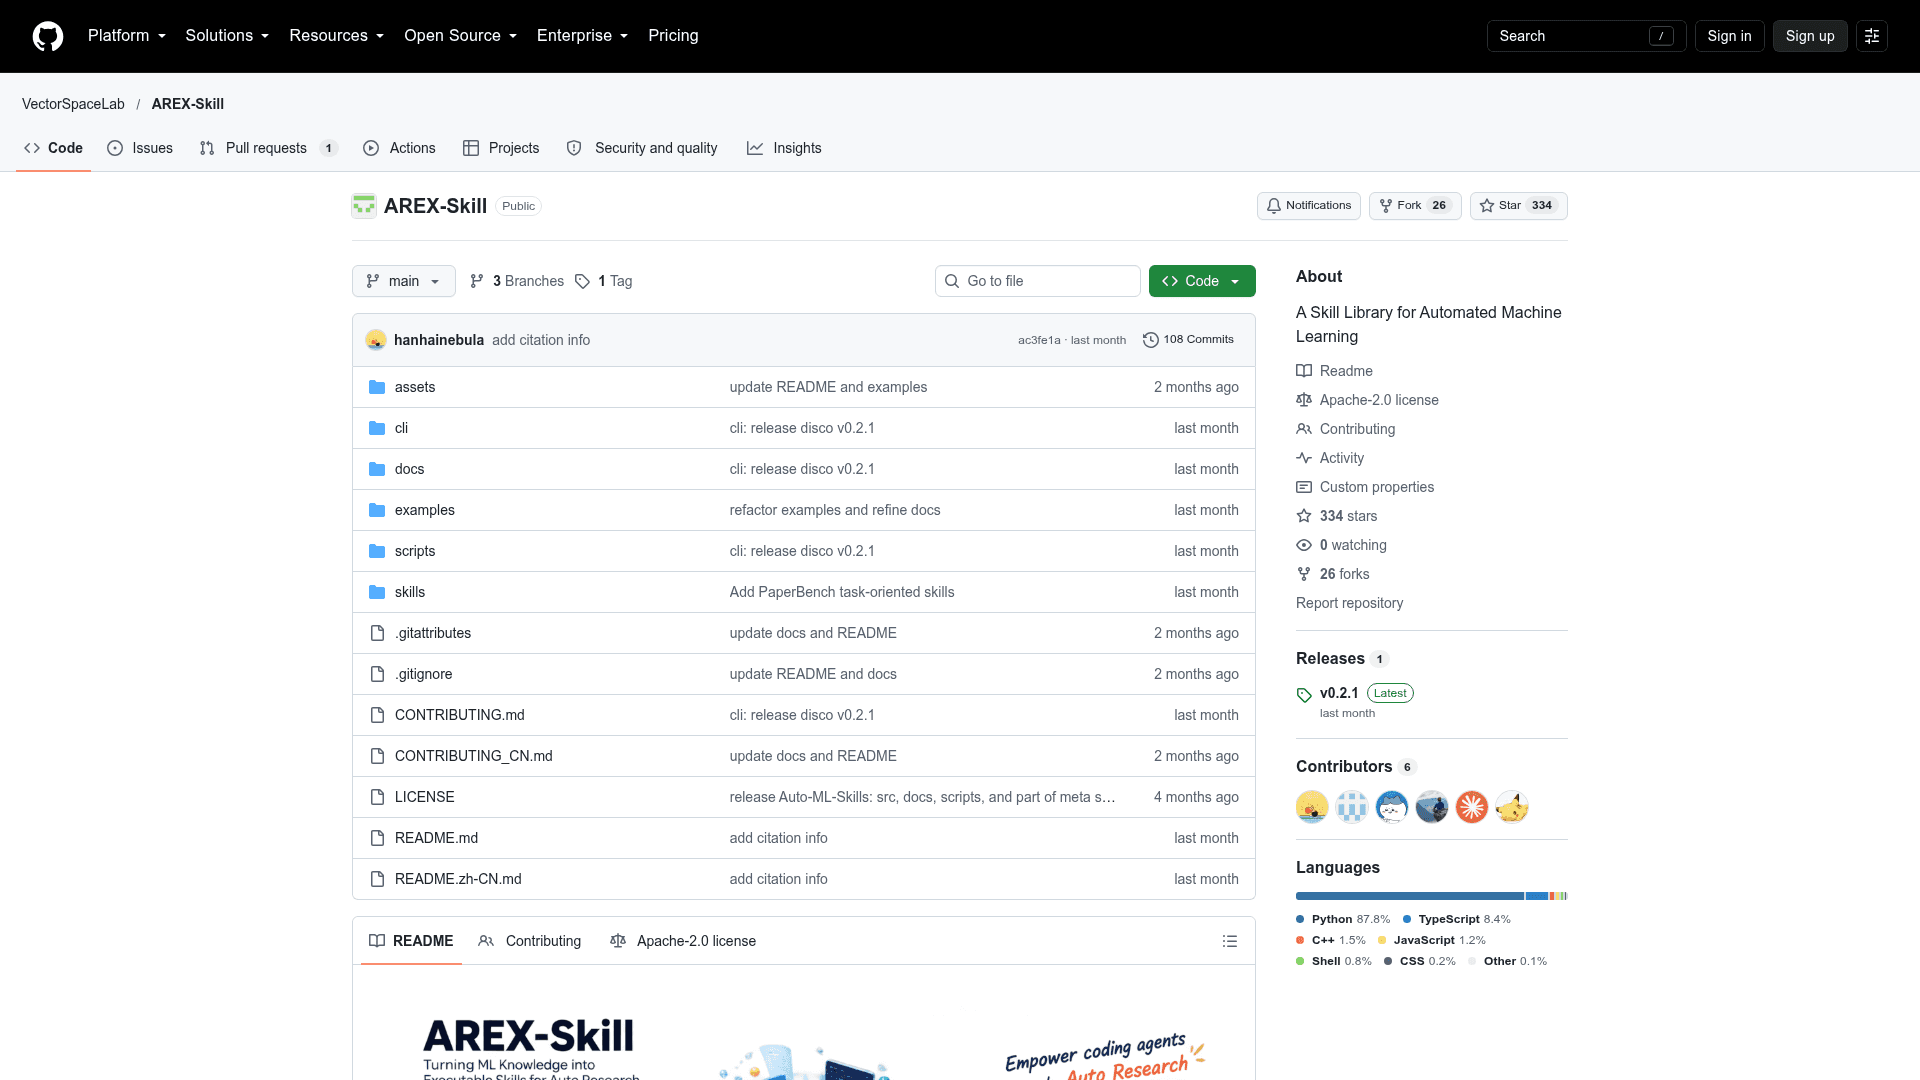Open the orange asterisk contributor avatar
The image size is (1920, 1080).
1472,807
